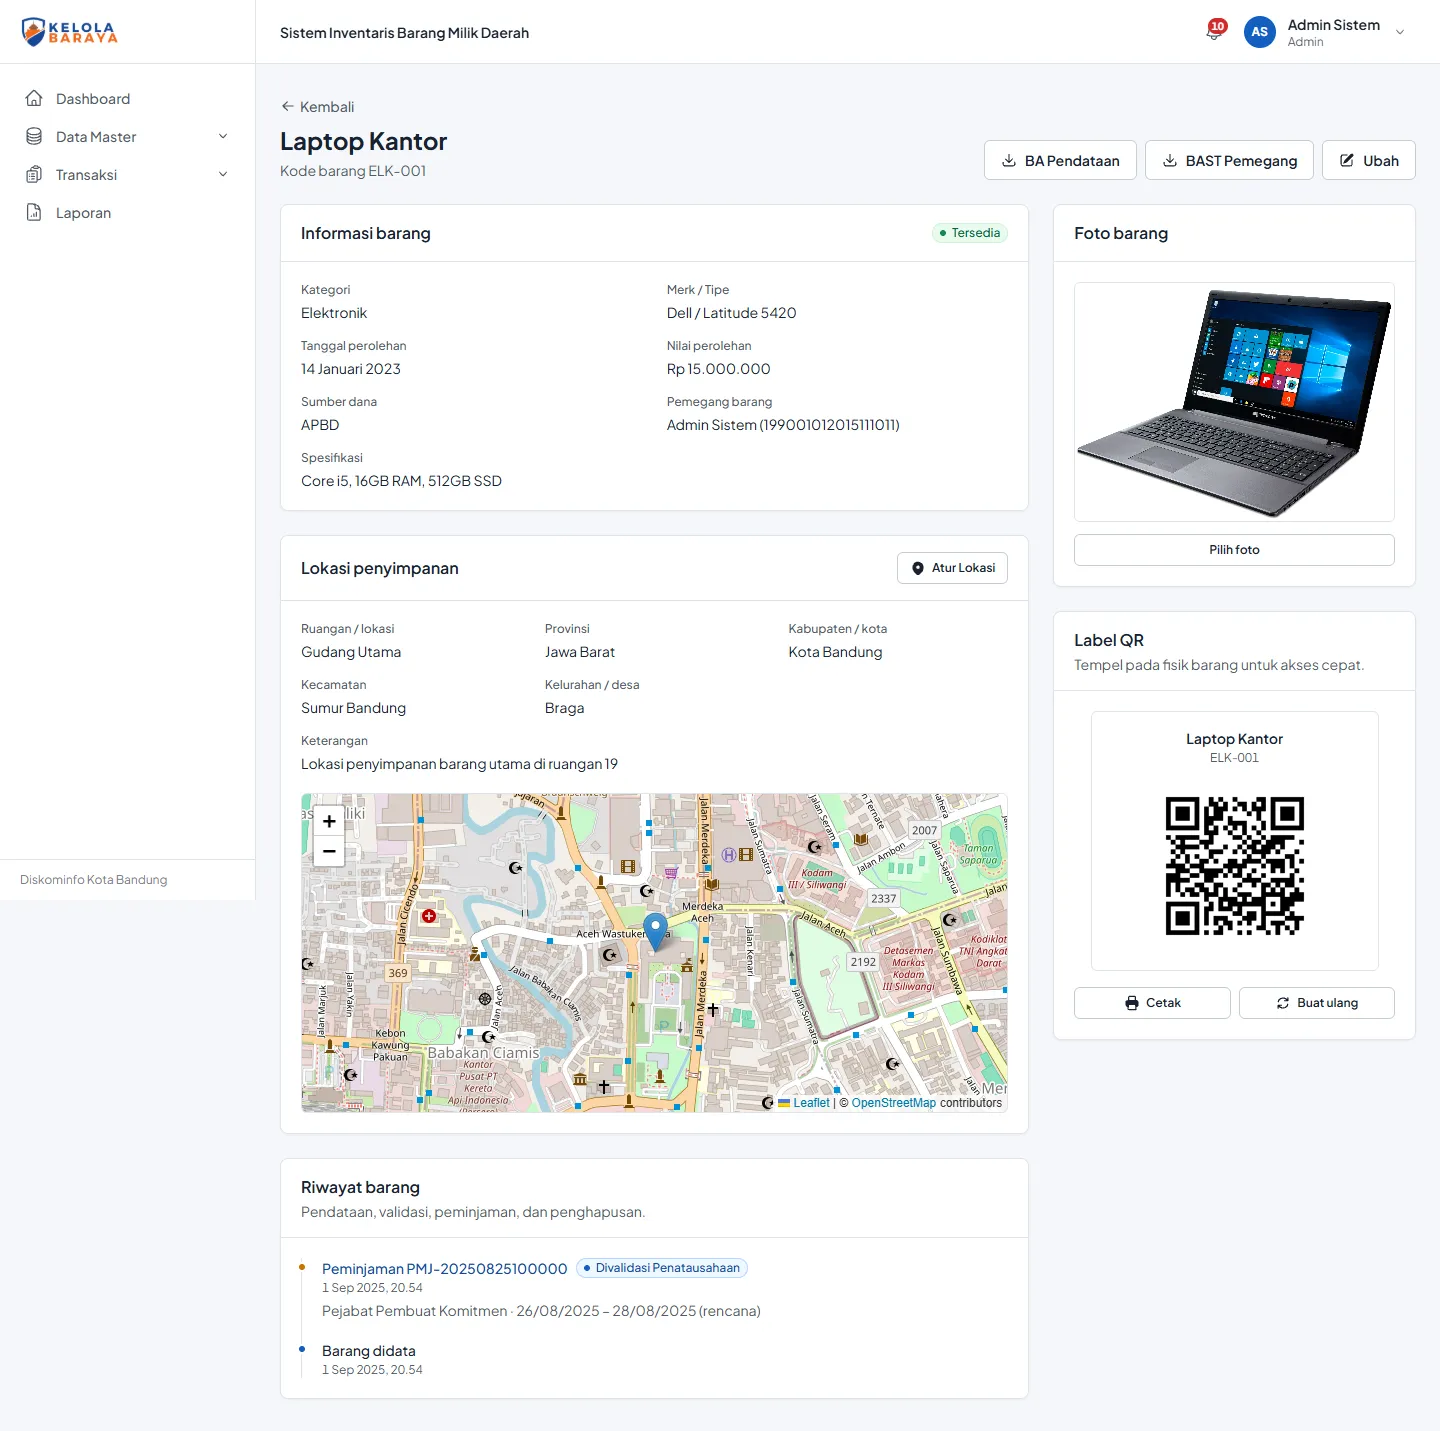The width and height of the screenshot is (1440, 1431).
Task: Click the Atur Lokasi button
Action: coord(952,568)
